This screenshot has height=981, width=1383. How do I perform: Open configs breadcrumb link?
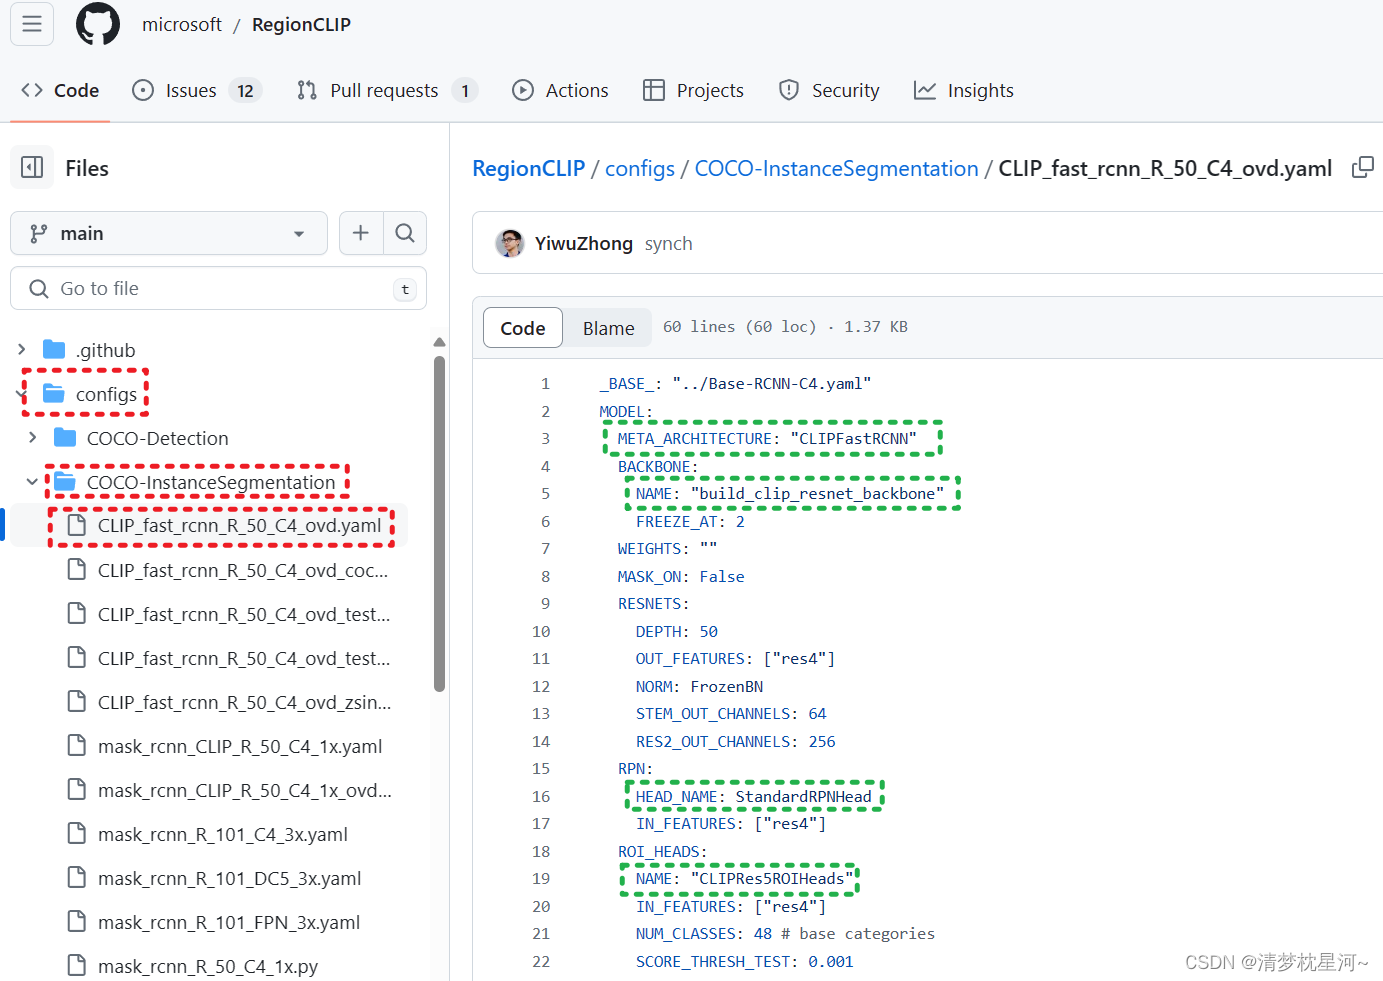pyautogui.click(x=640, y=168)
